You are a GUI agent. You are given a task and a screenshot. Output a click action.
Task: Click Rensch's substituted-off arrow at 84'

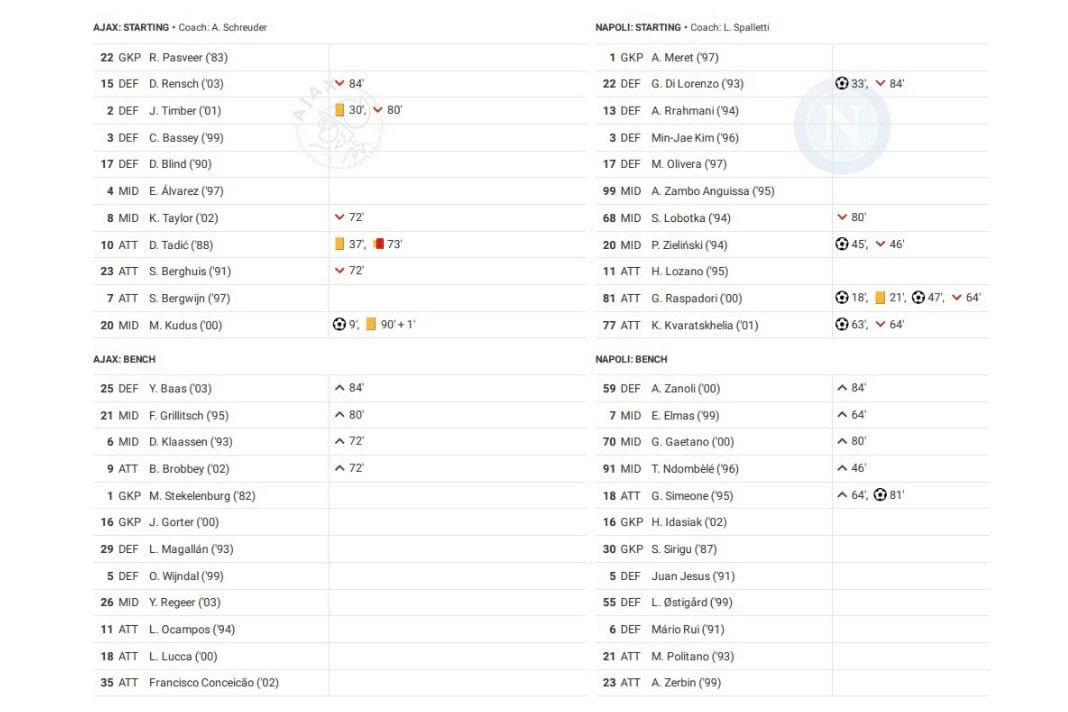tap(340, 84)
